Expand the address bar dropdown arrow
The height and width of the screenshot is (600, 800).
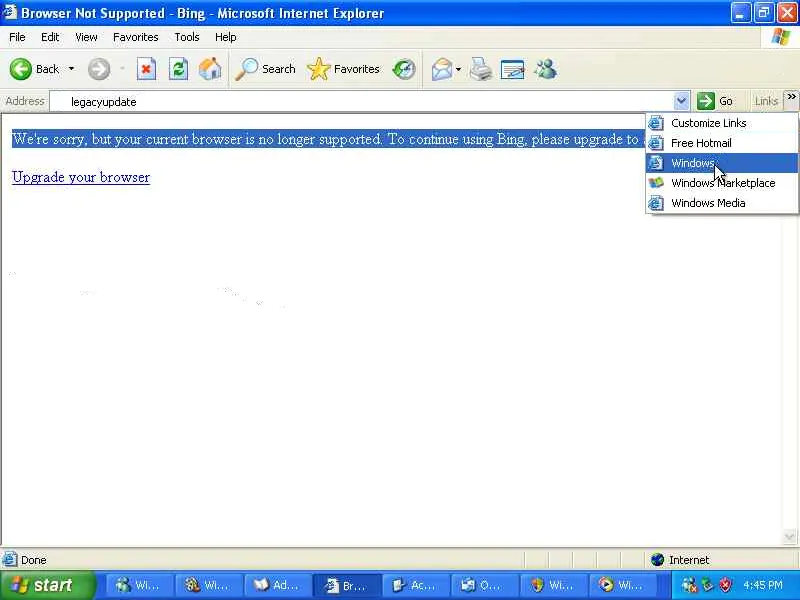pos(681,102)
